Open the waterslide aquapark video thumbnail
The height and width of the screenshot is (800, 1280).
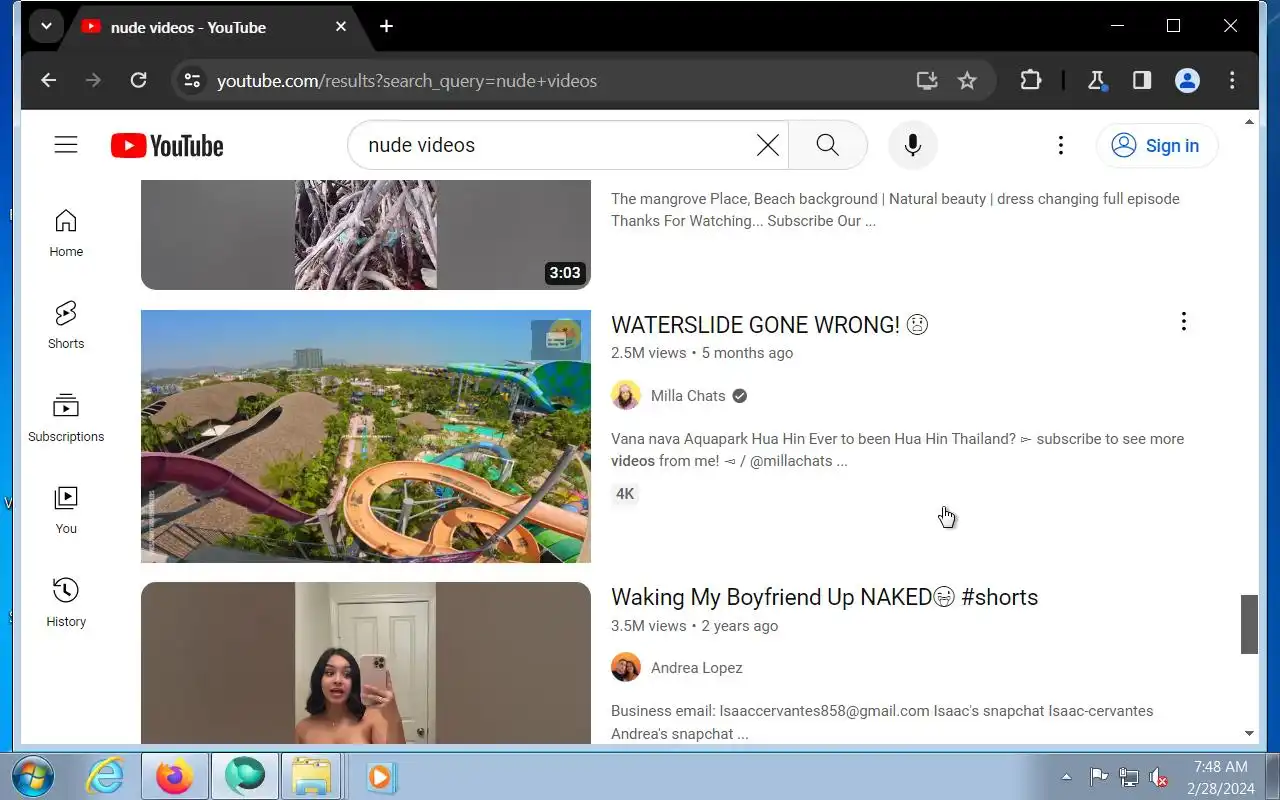pos(366,436)
